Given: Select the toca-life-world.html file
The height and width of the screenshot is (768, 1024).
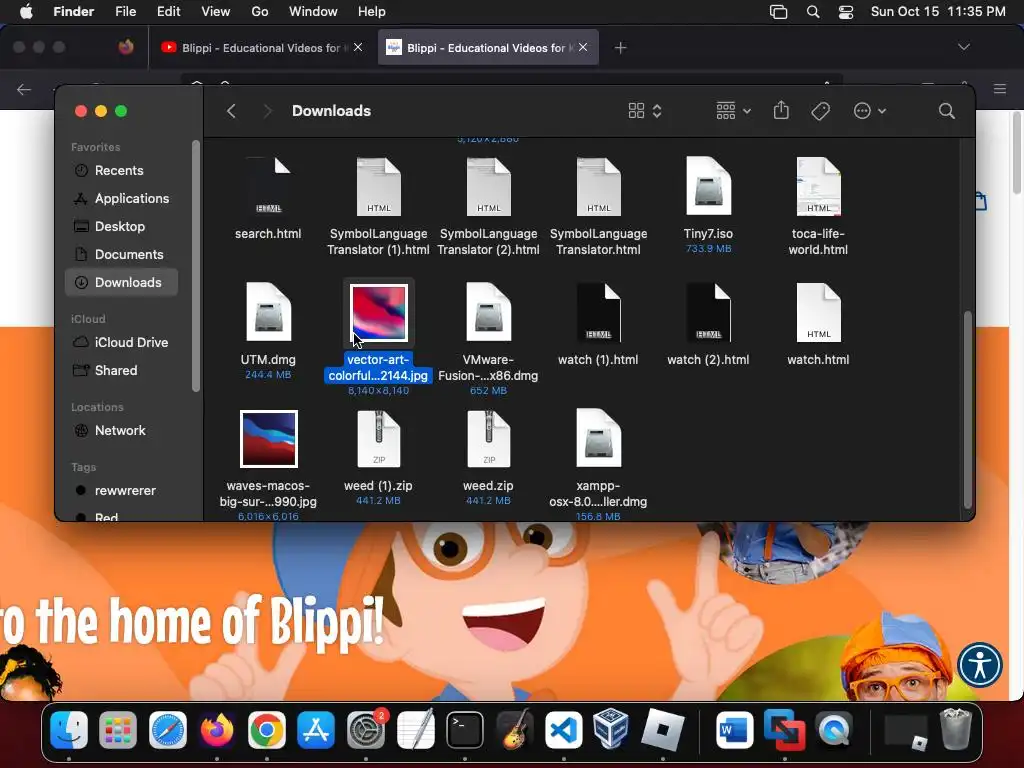Looking at the screenshot, I should pyautogui.click(x=818, y=206).
